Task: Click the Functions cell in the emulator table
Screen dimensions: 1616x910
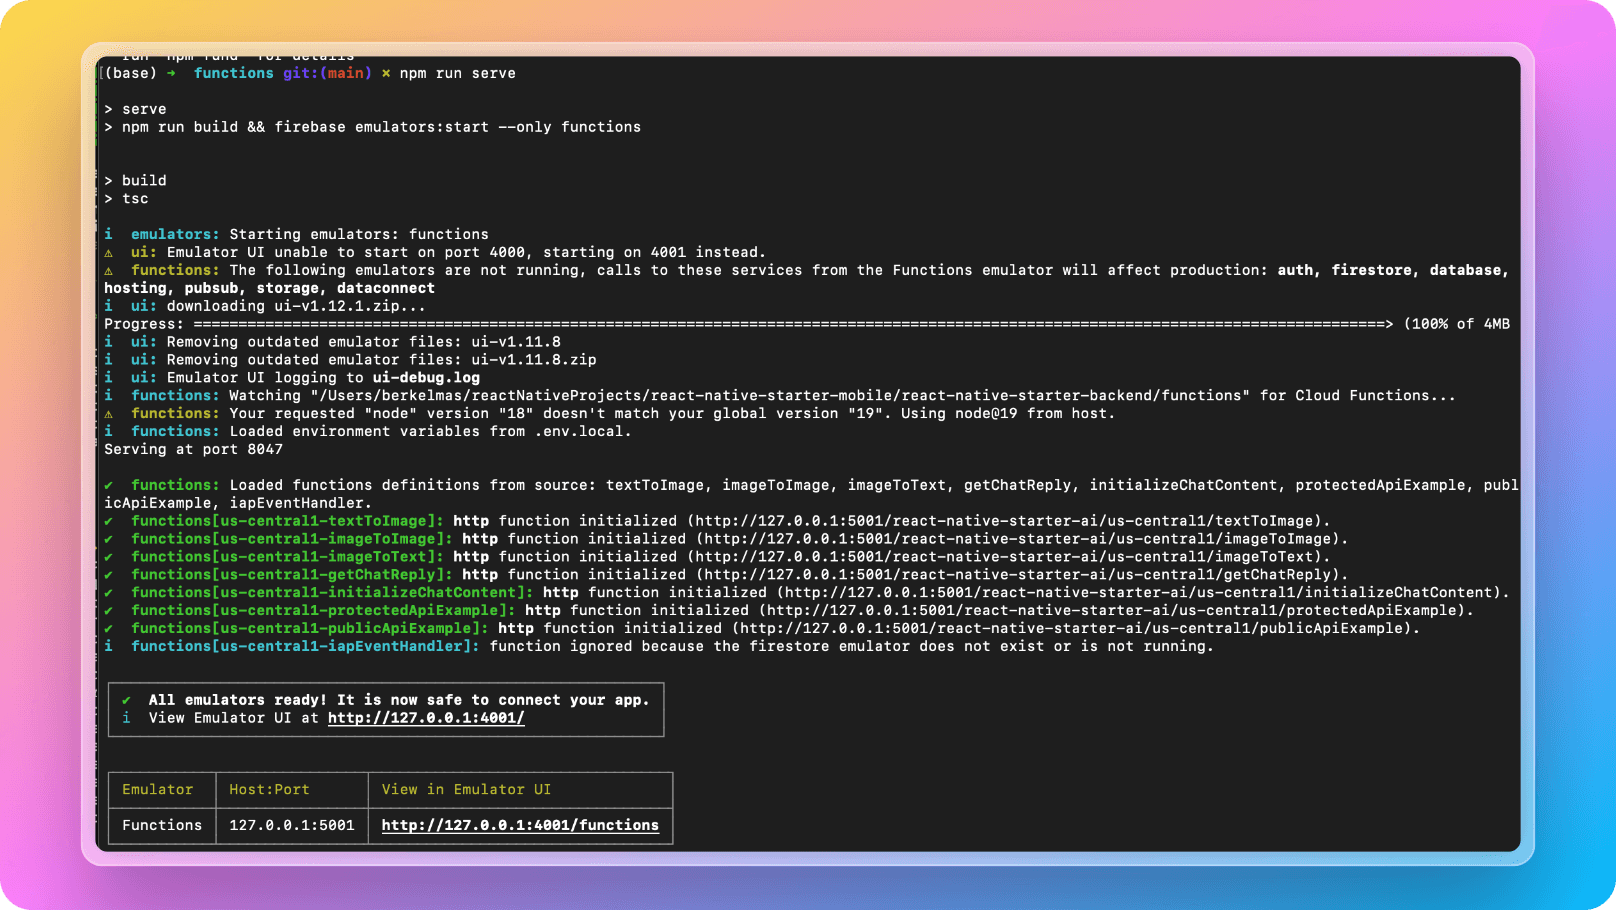Action: tap(162, 825)
